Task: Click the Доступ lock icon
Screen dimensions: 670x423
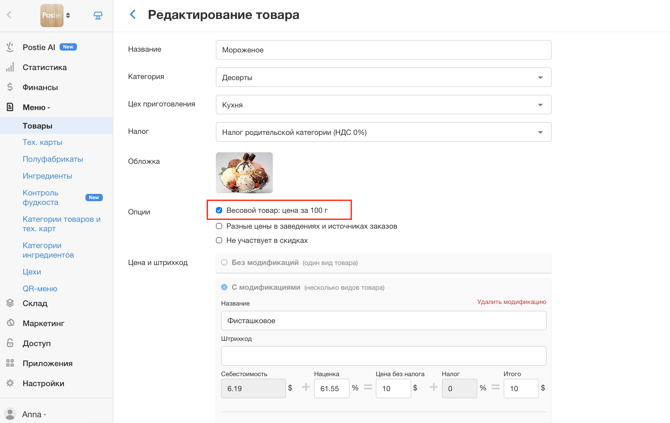Action: pos(10,343)
